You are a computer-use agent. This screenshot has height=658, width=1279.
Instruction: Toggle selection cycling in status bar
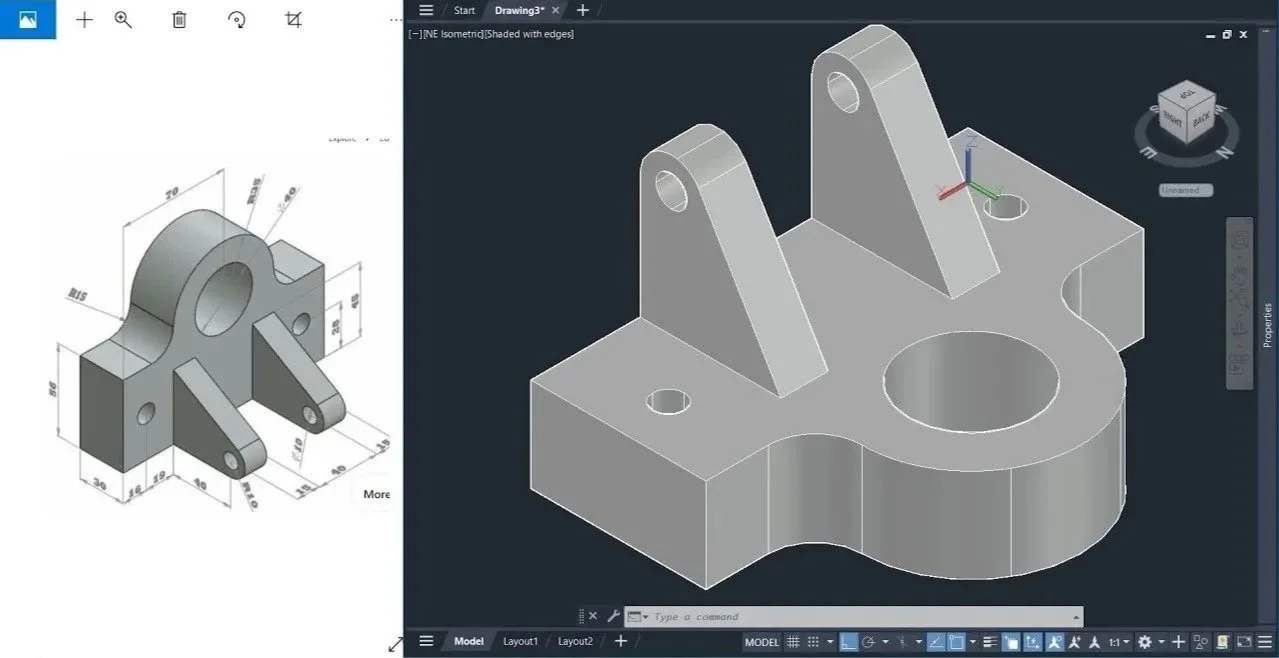point(1010,642)
